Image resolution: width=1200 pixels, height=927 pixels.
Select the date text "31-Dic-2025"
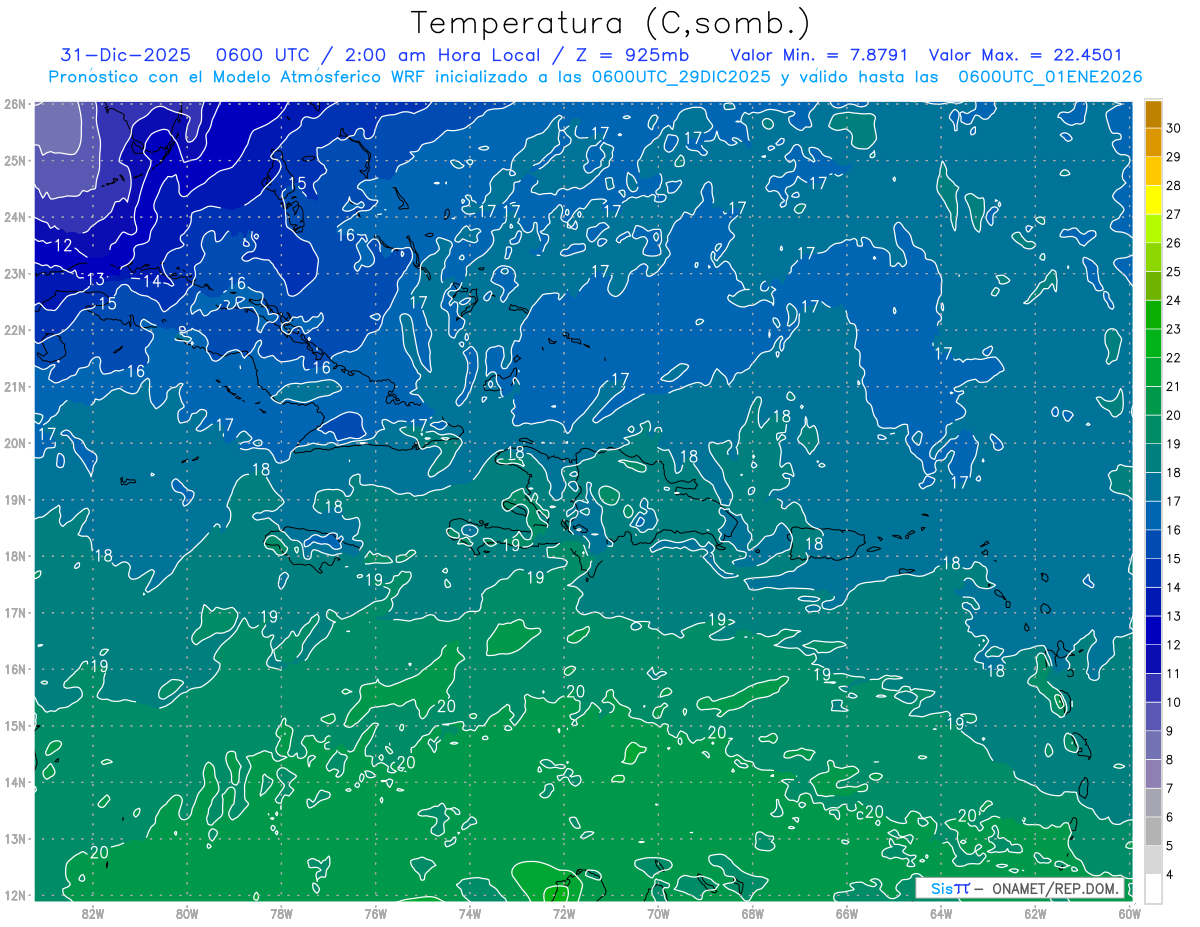coord(125,55)
